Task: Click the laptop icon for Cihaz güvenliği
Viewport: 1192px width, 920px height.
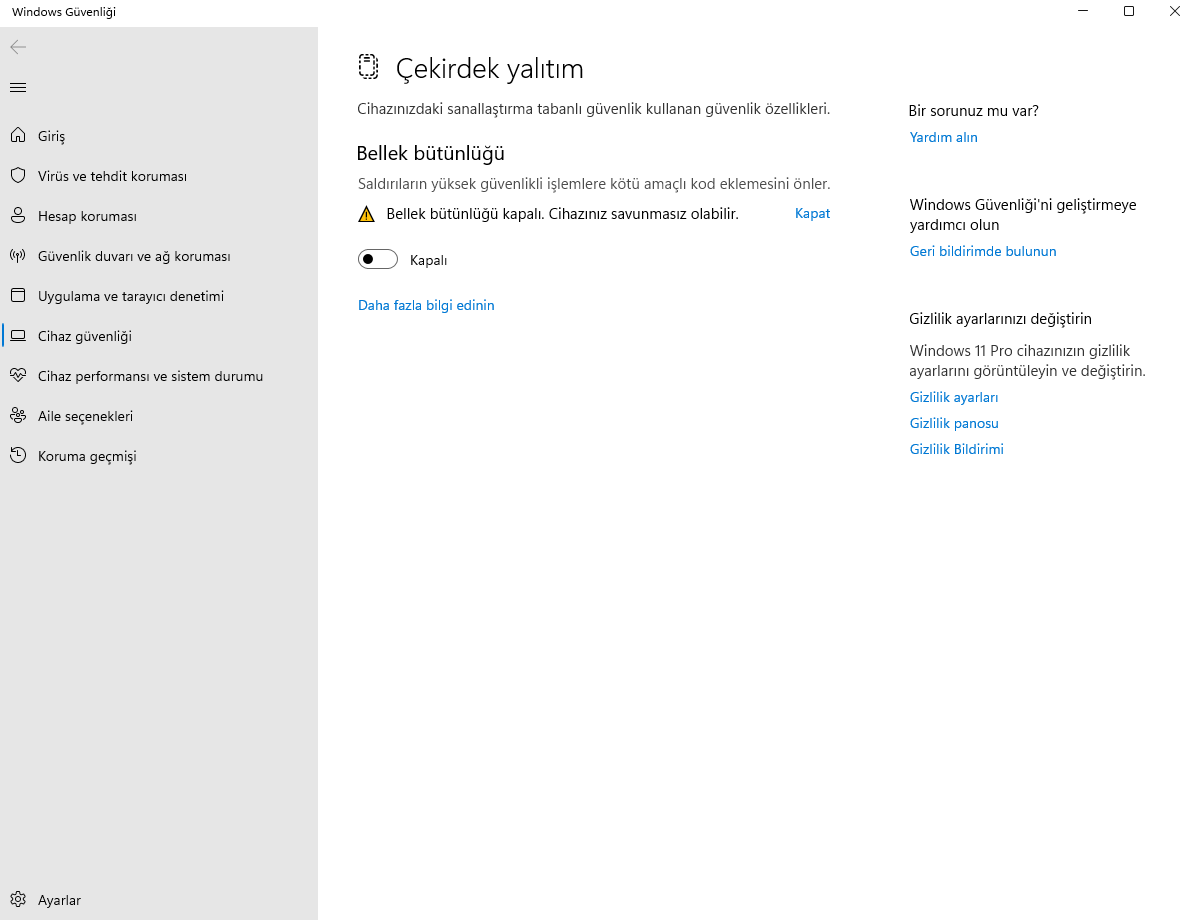Action: coord(18,336)
